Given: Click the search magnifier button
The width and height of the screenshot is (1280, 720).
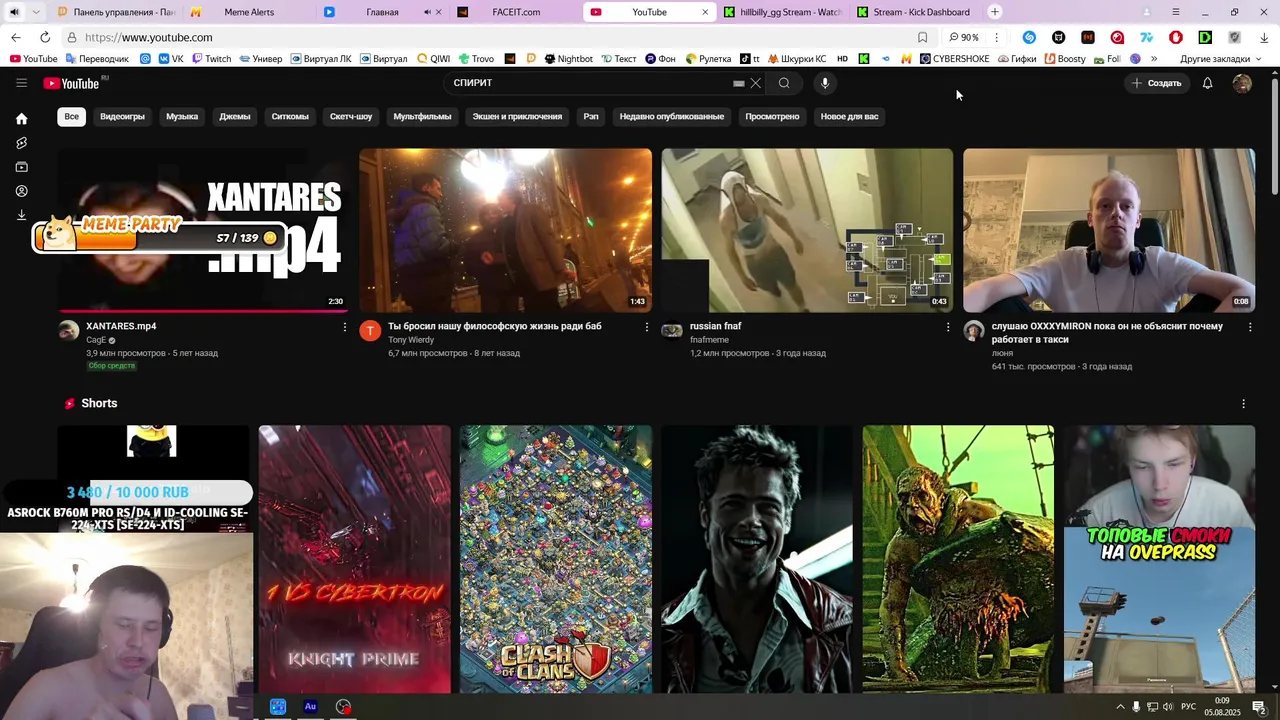Looking at the screenshot, I should pos(784,83).
